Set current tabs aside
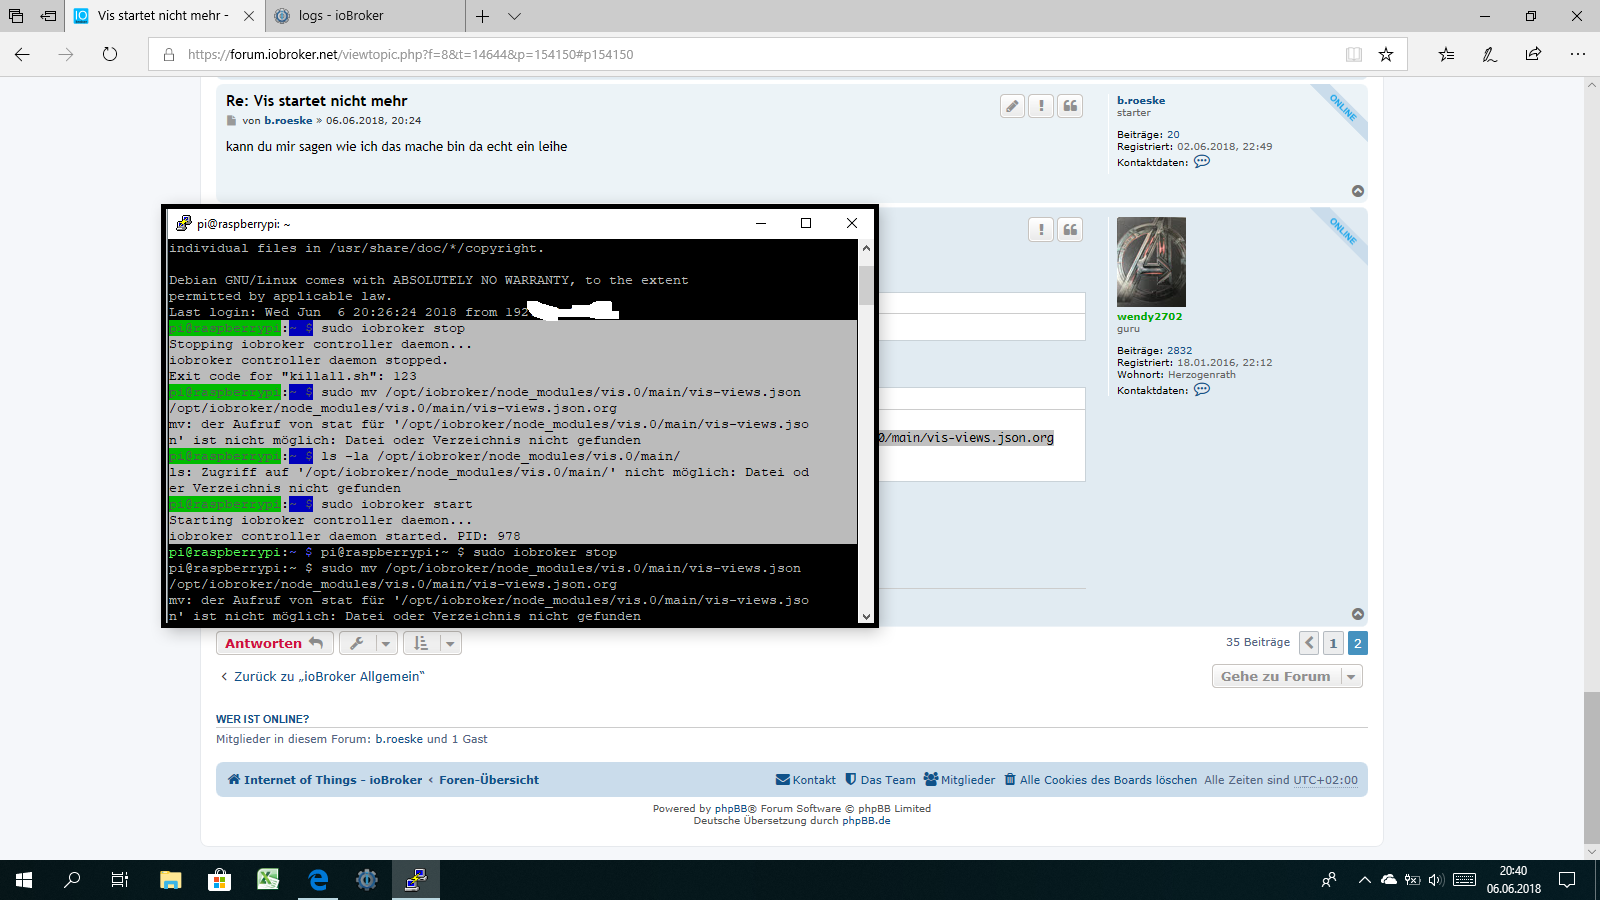1600x900 pixels. pyautogui.click(x=48, y=16)
